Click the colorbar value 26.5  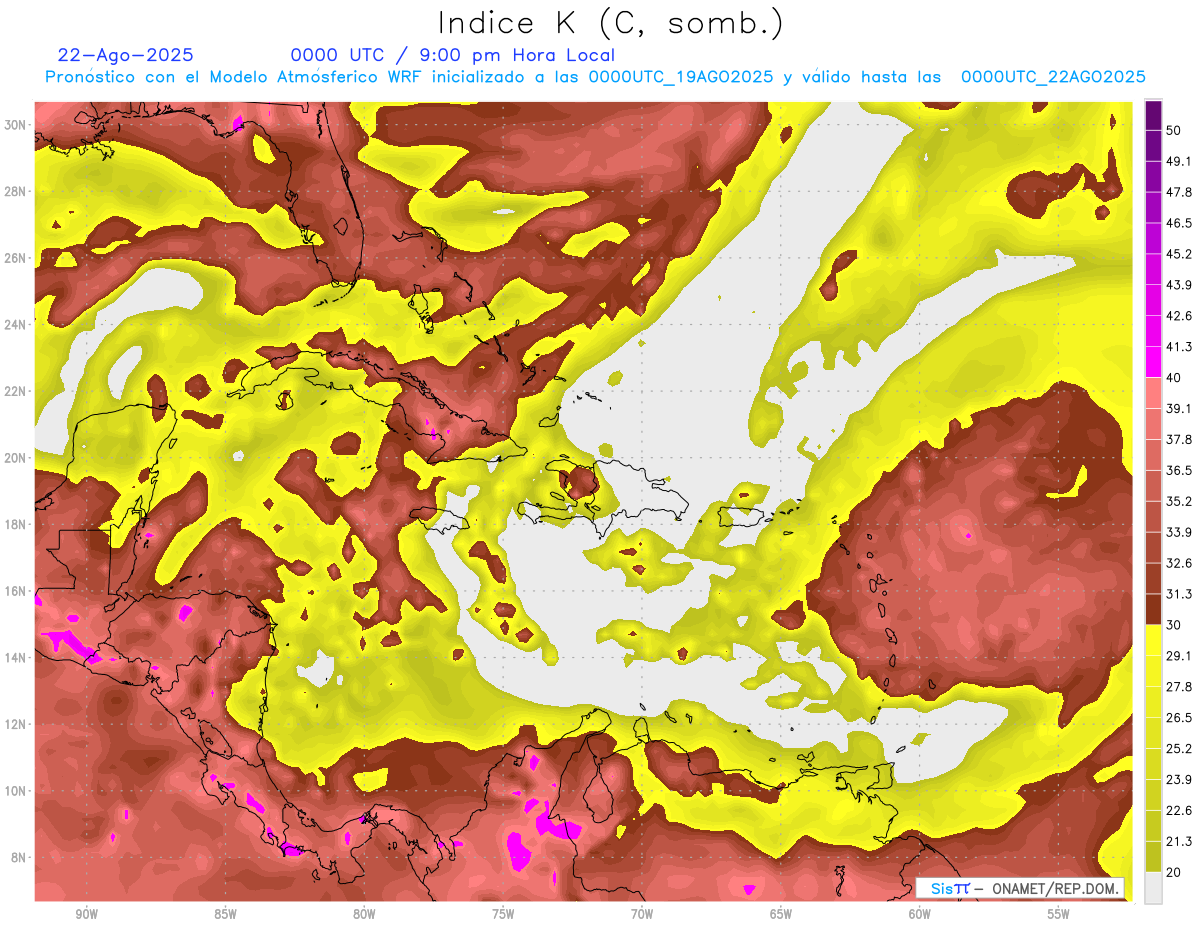point(1178,718)
